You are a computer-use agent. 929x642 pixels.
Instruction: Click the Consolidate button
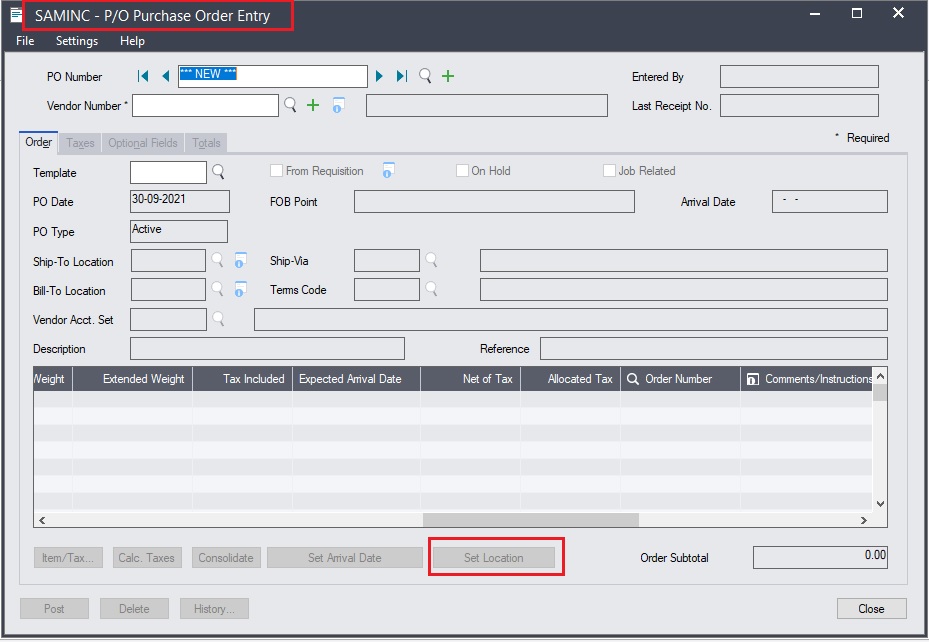tap(226, 558)
